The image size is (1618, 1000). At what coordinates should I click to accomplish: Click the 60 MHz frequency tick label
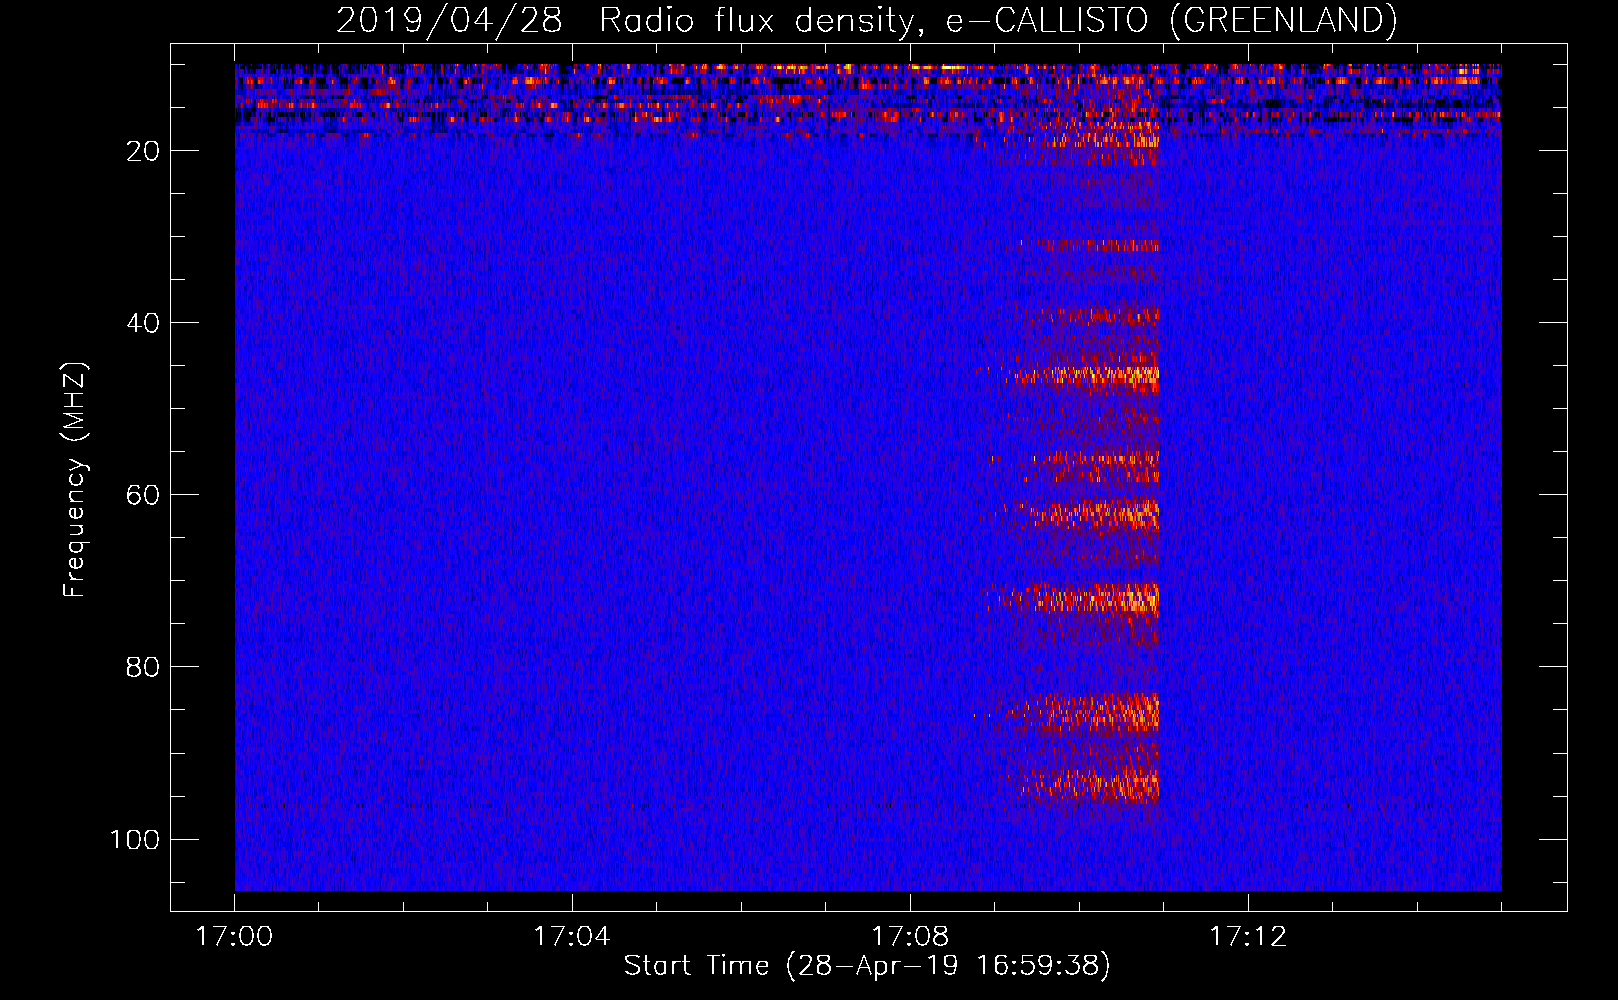click(x=143, y=495)
